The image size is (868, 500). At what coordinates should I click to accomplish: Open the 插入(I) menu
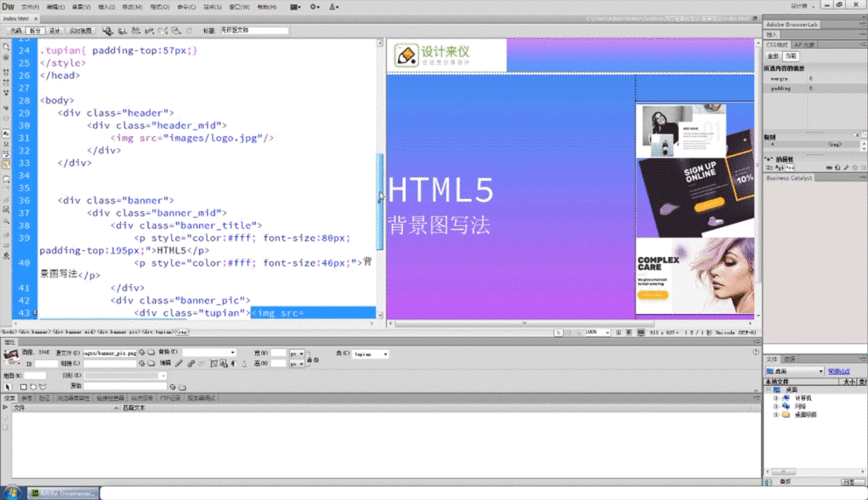(106, 6)
